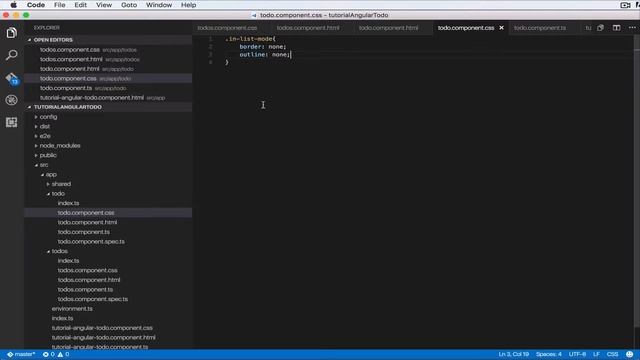
Task: Open the Apple menu
Action: tap(13, 5)
